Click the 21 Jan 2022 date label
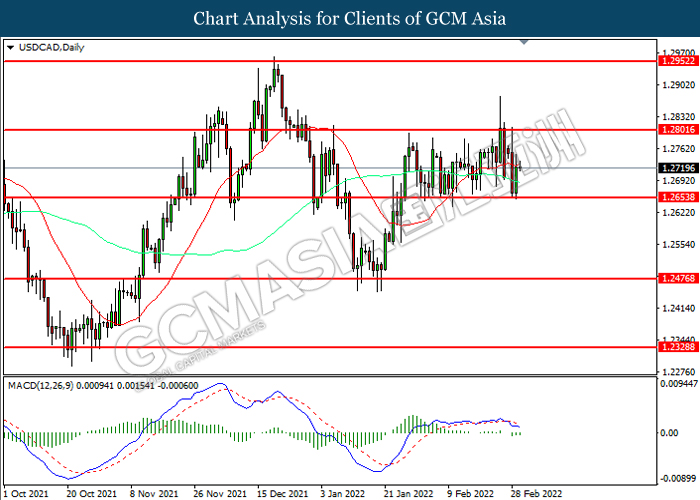This screenshot has width=700, height=500. coord(408,493)
